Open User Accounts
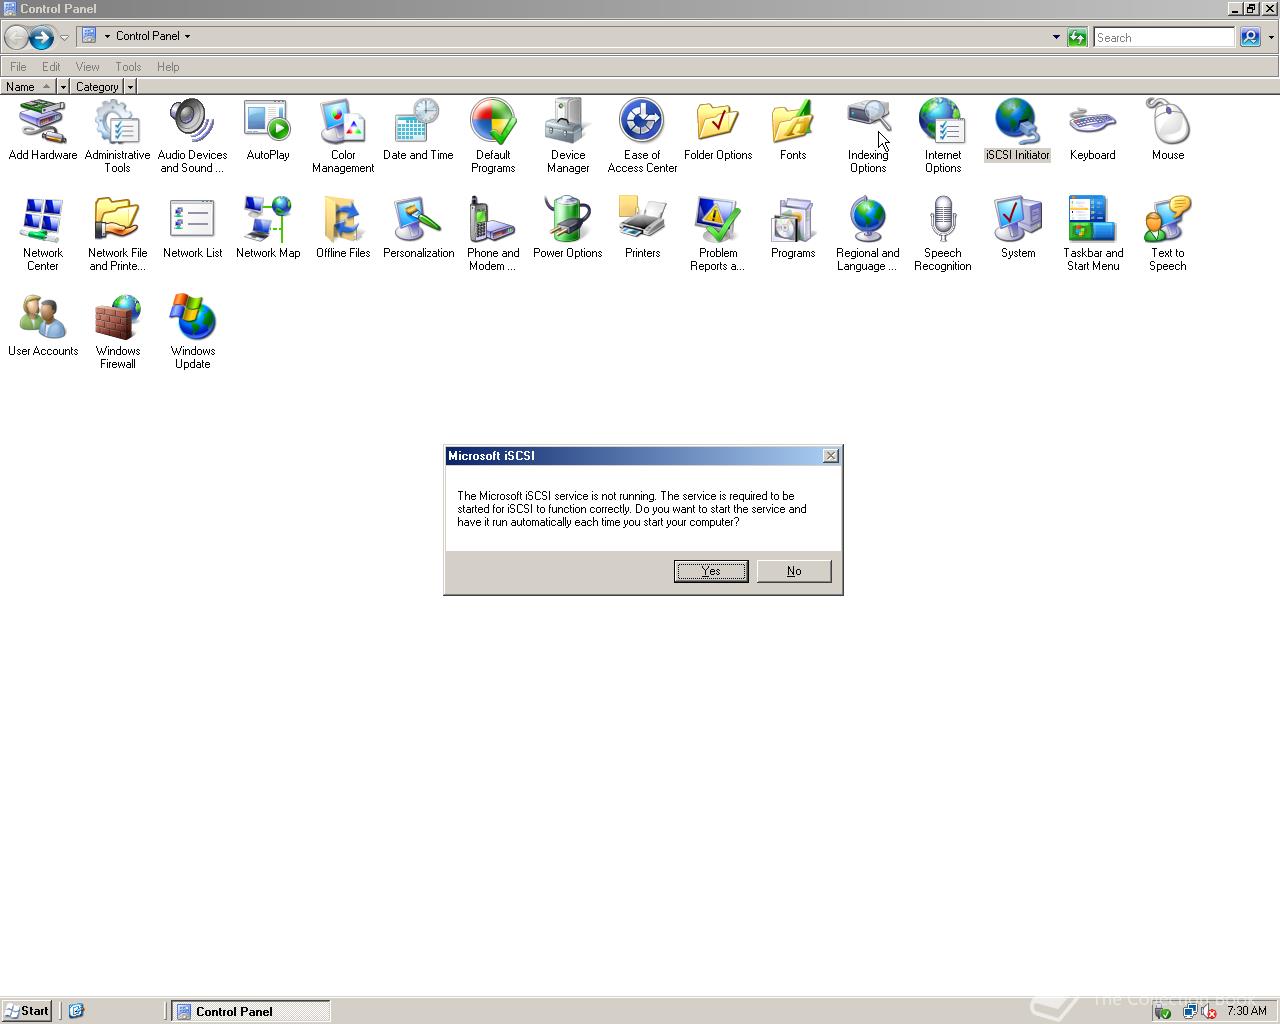 tap(43, 326)
